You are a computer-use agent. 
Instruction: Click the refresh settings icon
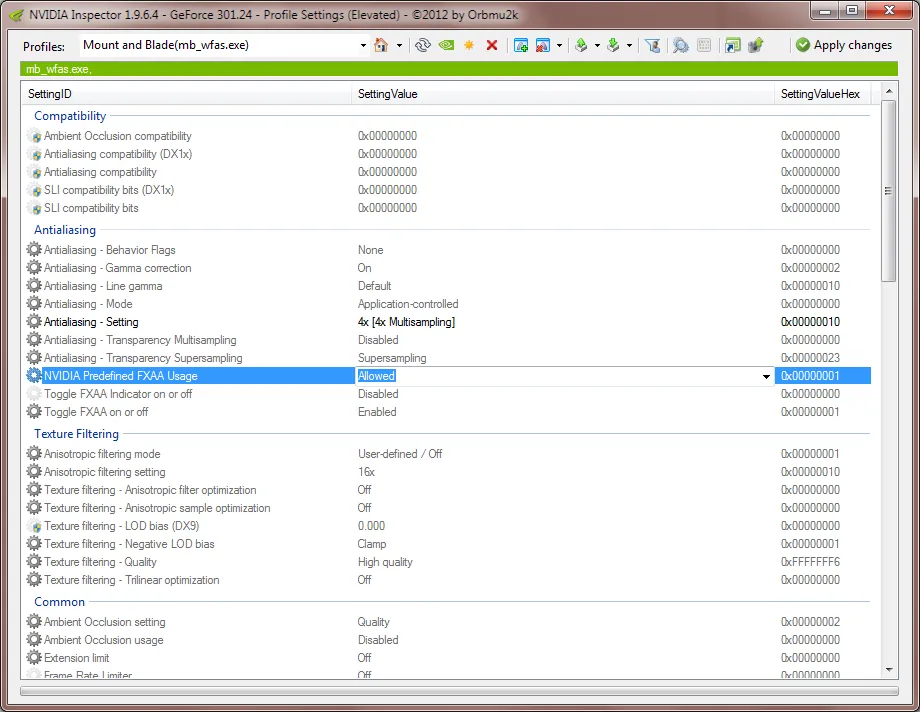tap(422, 45)
